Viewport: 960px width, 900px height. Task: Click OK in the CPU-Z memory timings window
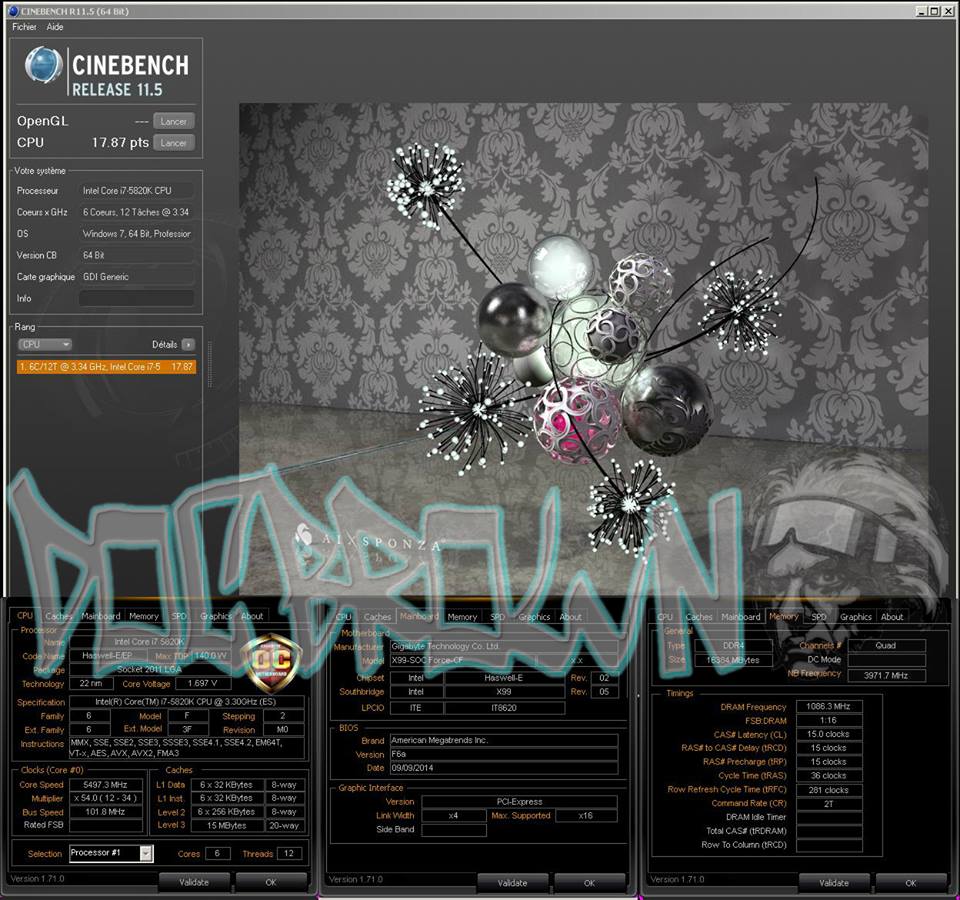911,883
